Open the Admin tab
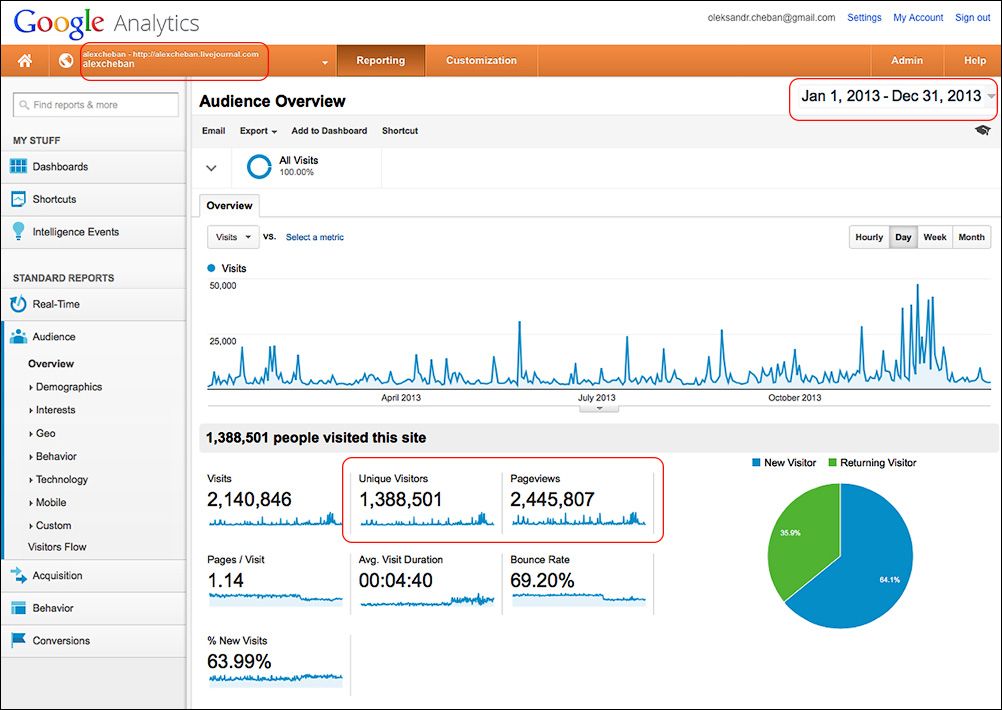Screen dimensions: 1002x710 tap(907, 61)
